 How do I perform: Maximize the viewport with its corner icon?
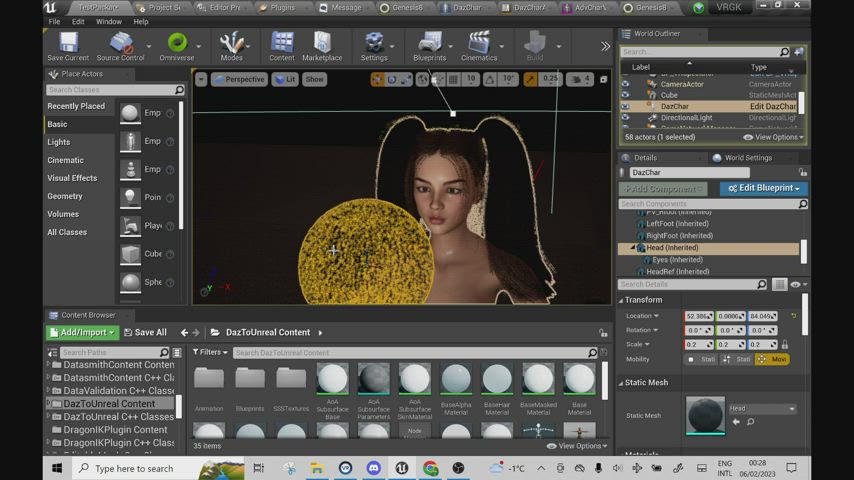(603, 80)
